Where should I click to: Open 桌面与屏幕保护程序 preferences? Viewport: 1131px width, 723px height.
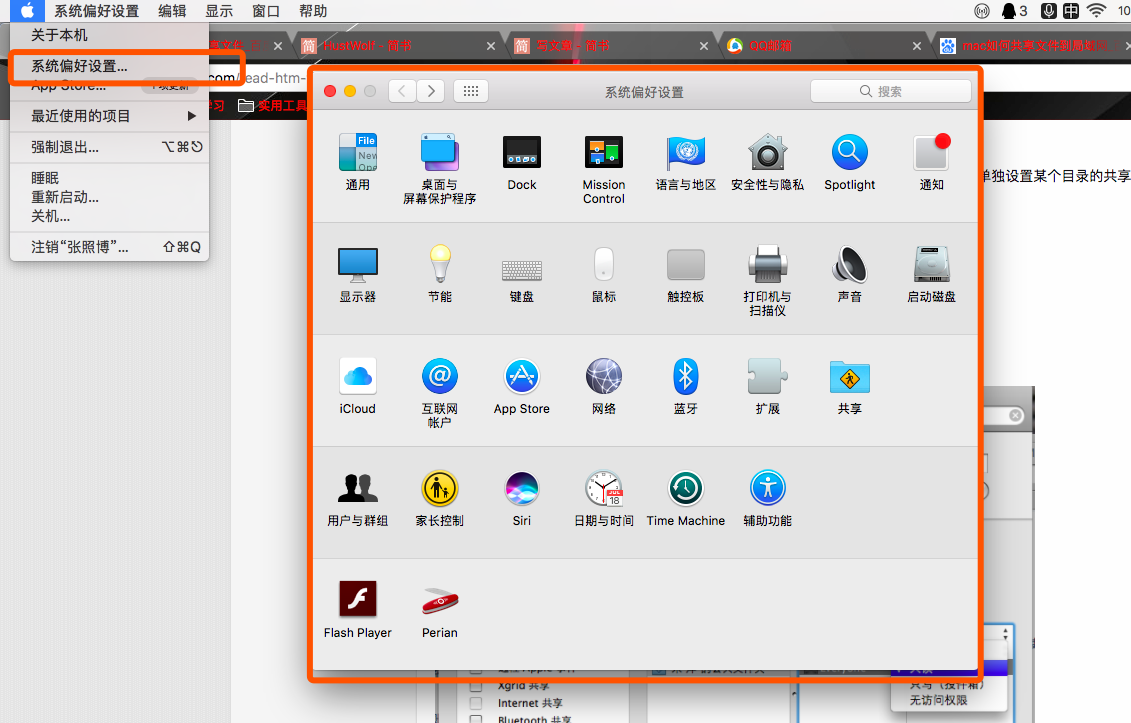(x=439, y=169)
